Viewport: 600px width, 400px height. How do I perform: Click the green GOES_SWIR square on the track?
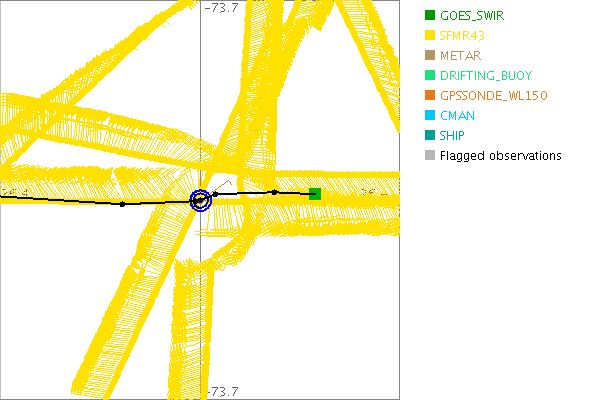click(x=315, y=193)
